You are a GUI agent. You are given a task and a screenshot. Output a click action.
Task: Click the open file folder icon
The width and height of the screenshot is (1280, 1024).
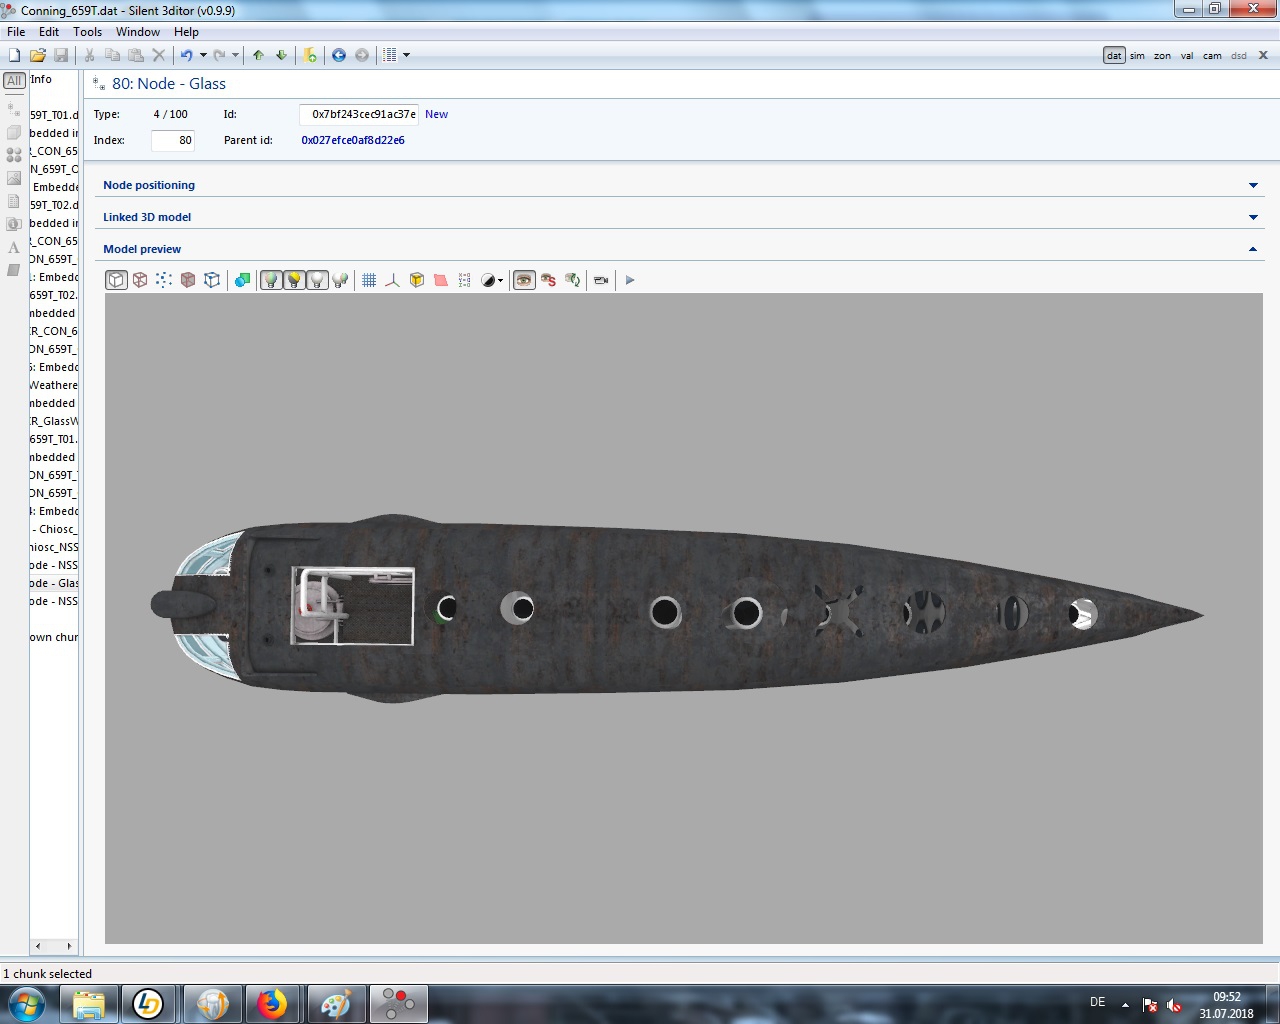point(38,55)
